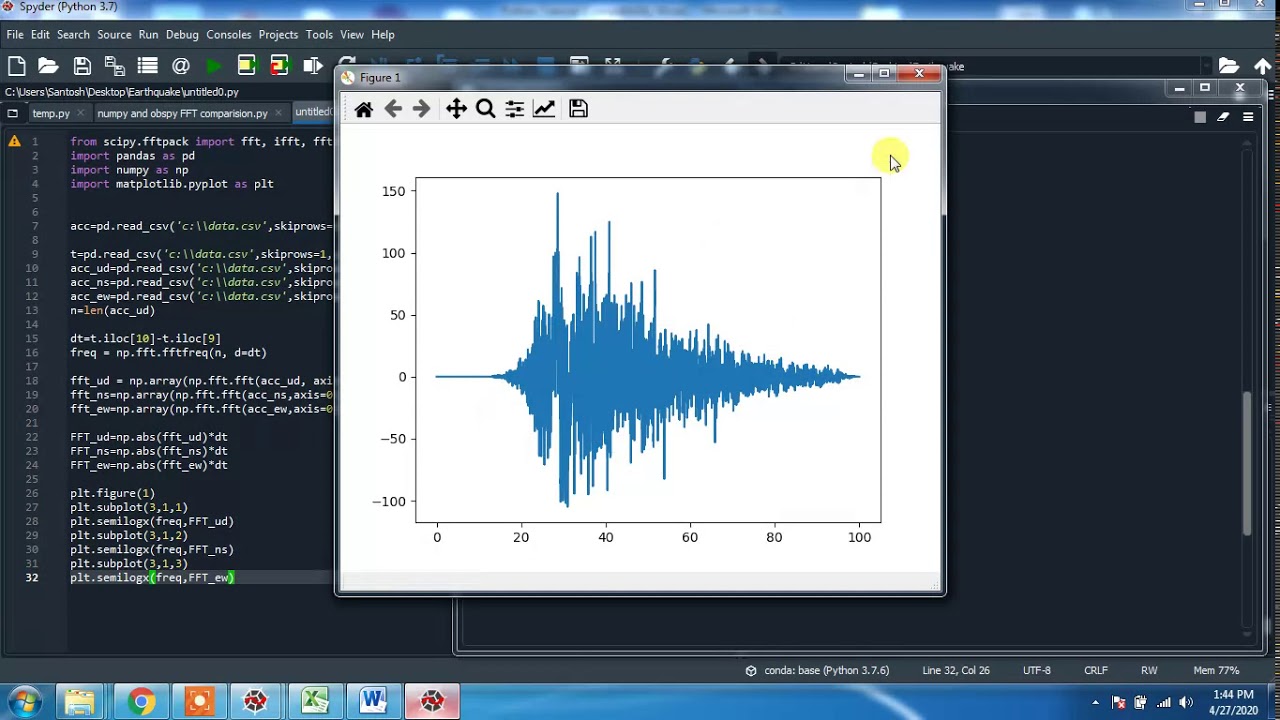This screenshot has height=720, width=1280.
Task: Change to parent directory up arrow
Action: (1263, 66)
